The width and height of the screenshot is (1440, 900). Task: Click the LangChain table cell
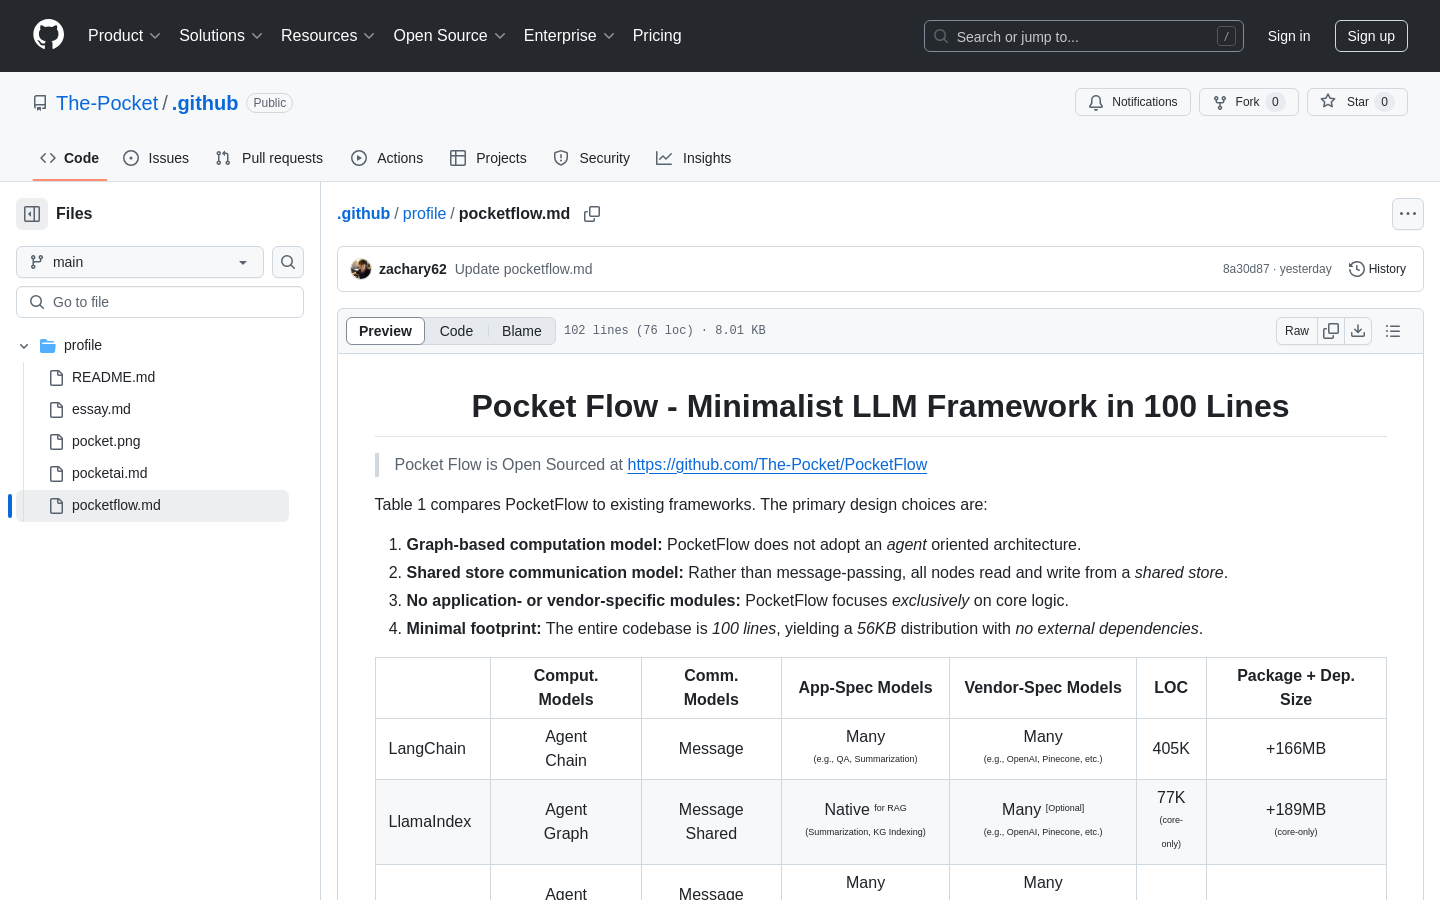pos(433,749)
